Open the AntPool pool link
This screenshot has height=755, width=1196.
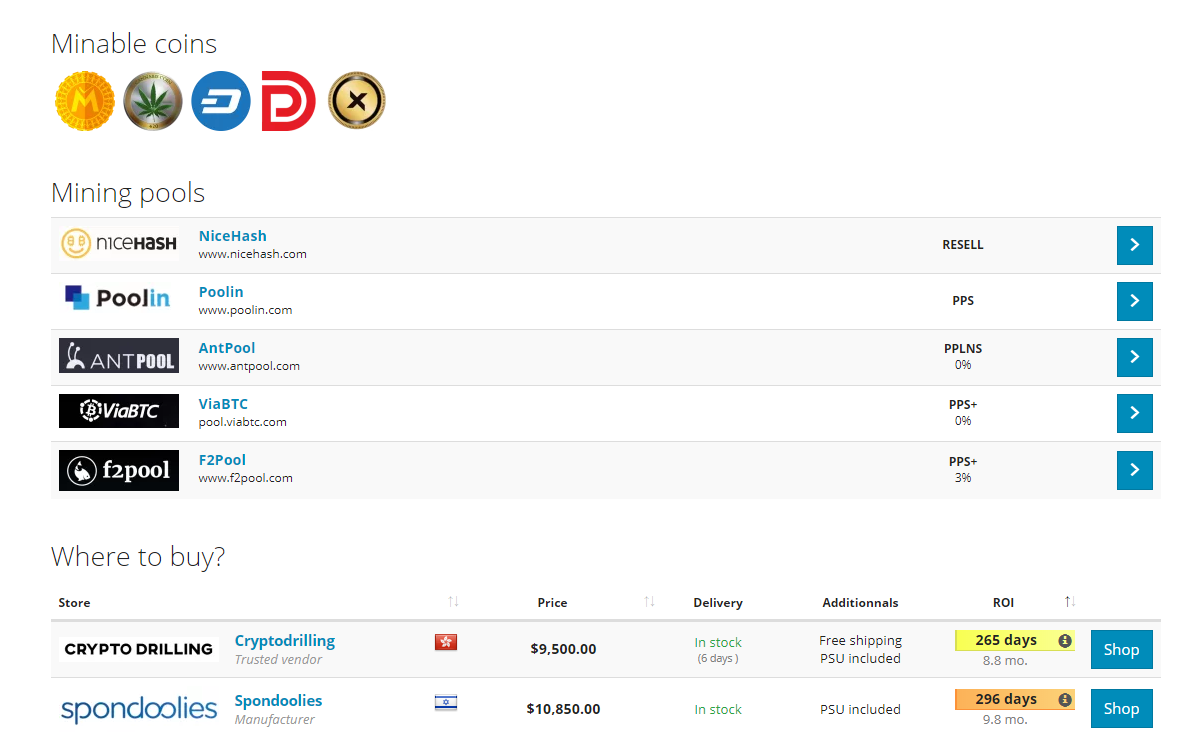click(x=227, y=348)
